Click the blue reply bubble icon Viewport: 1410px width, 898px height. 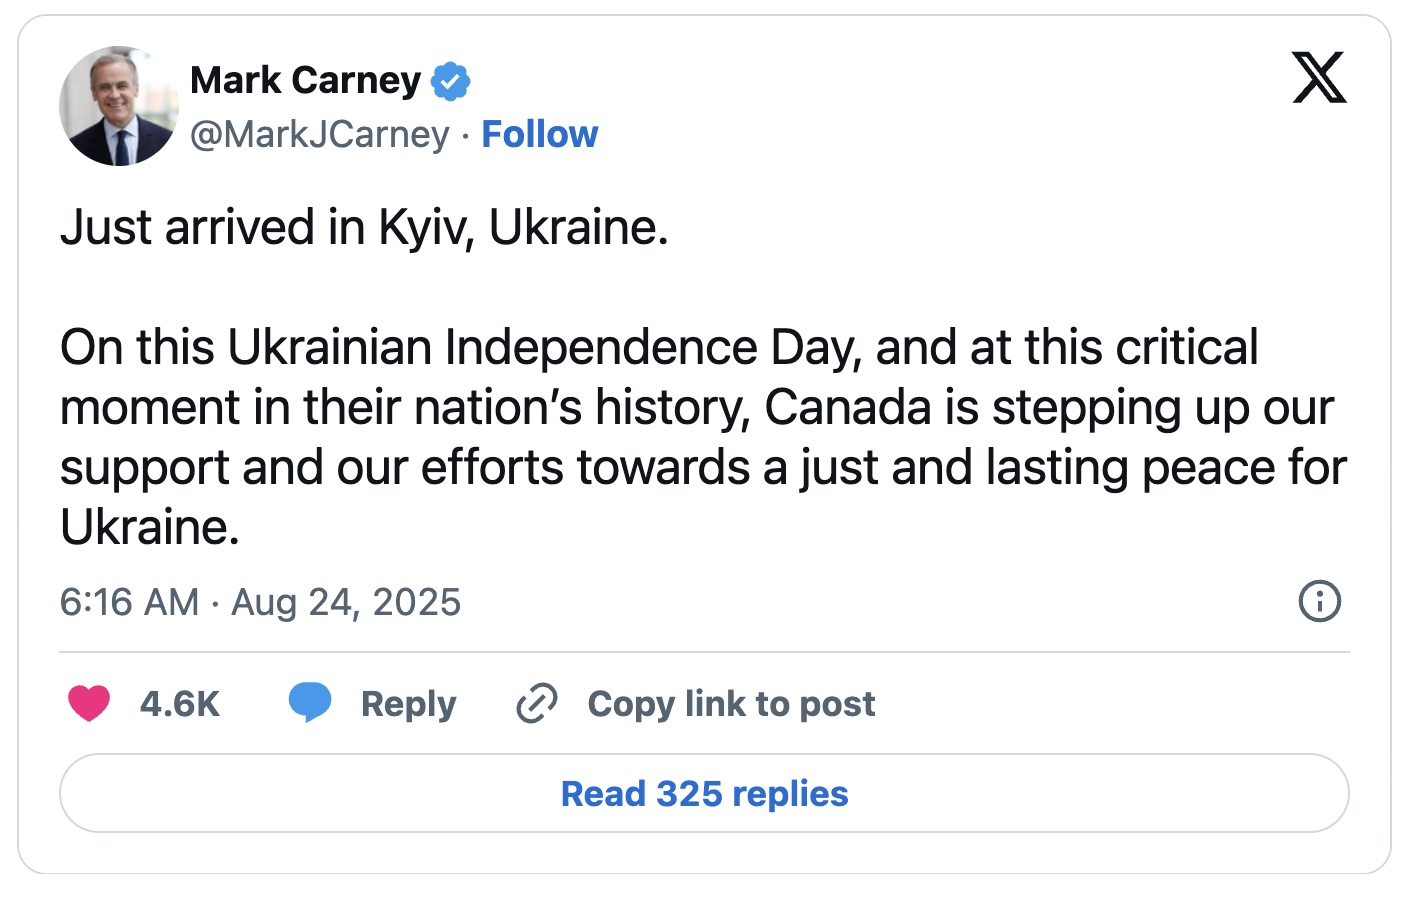tap(310, 702)
